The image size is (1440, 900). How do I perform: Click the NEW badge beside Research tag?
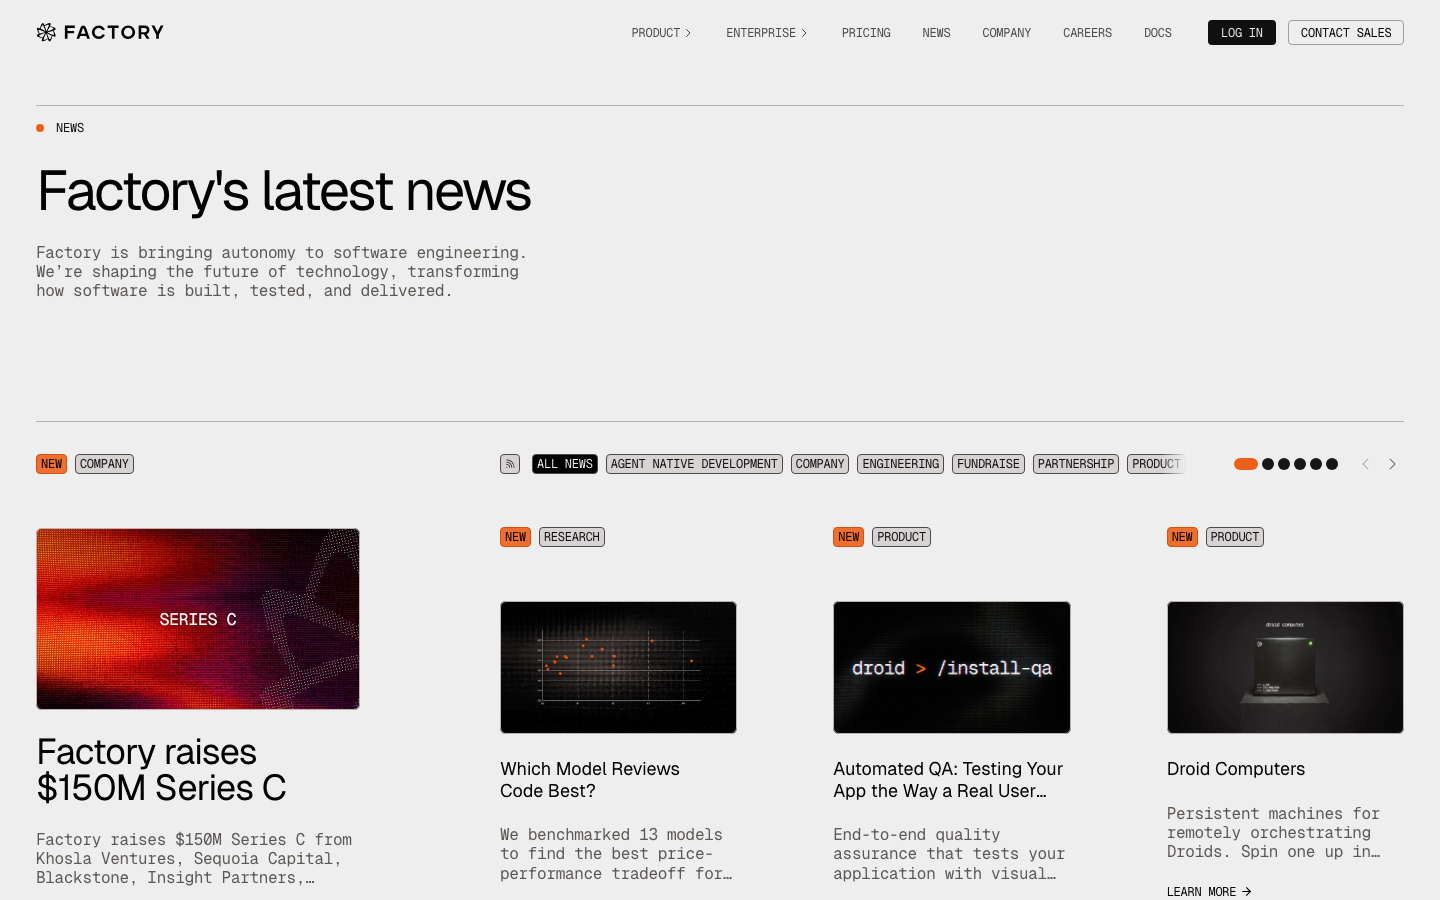coord(515,537)
